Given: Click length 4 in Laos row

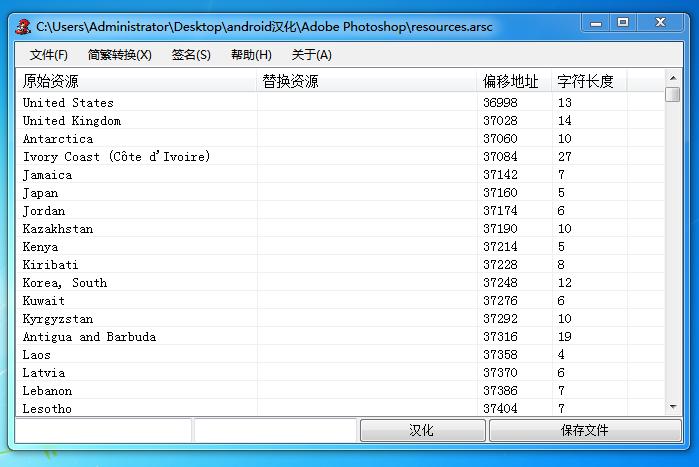Looking at the screenshot, I should (x=561, y=355).
